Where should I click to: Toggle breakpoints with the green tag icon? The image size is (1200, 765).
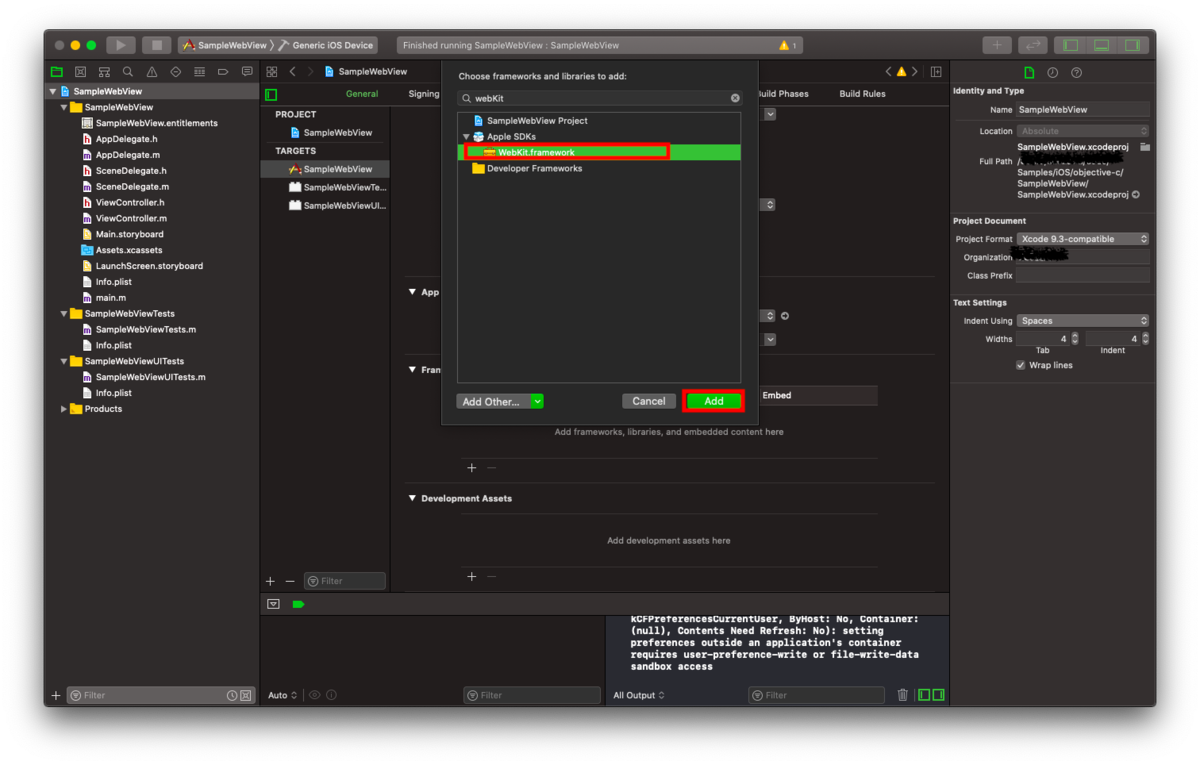298,604
